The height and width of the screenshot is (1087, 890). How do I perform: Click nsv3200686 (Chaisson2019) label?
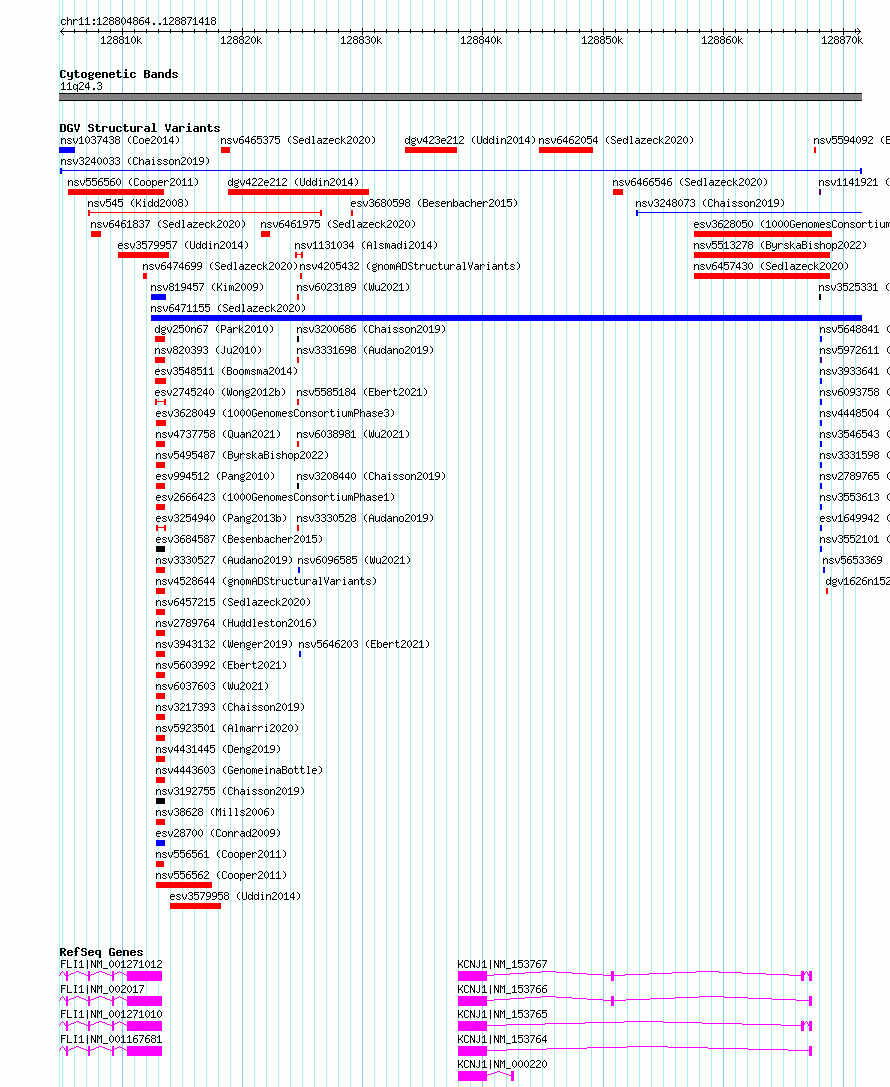pyautogui.click(x=371, y=329)
